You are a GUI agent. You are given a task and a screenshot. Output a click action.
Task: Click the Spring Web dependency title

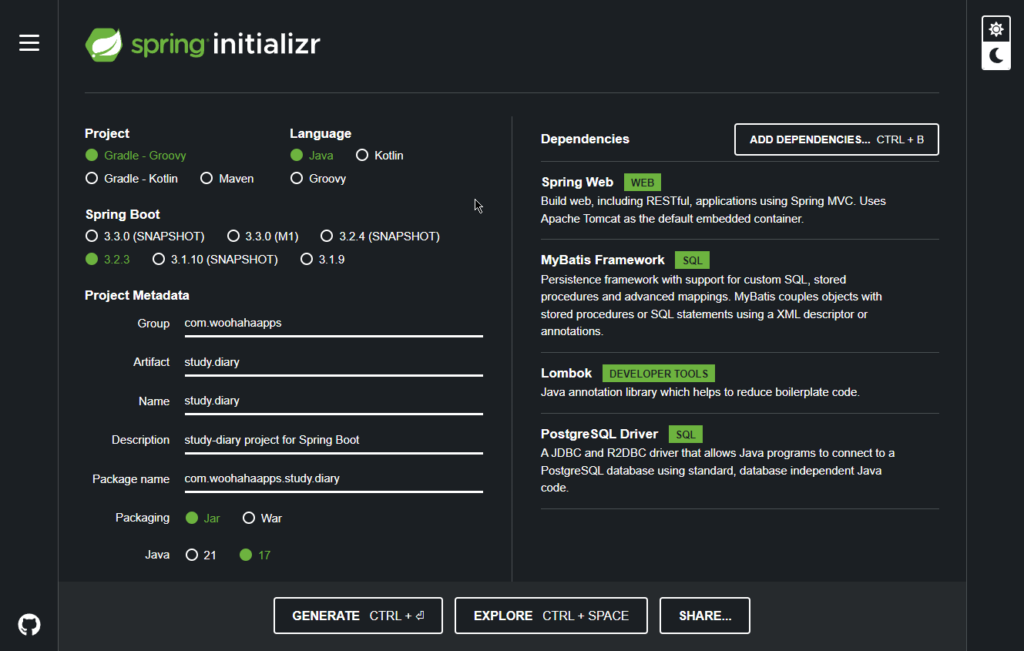click(577, 182)
